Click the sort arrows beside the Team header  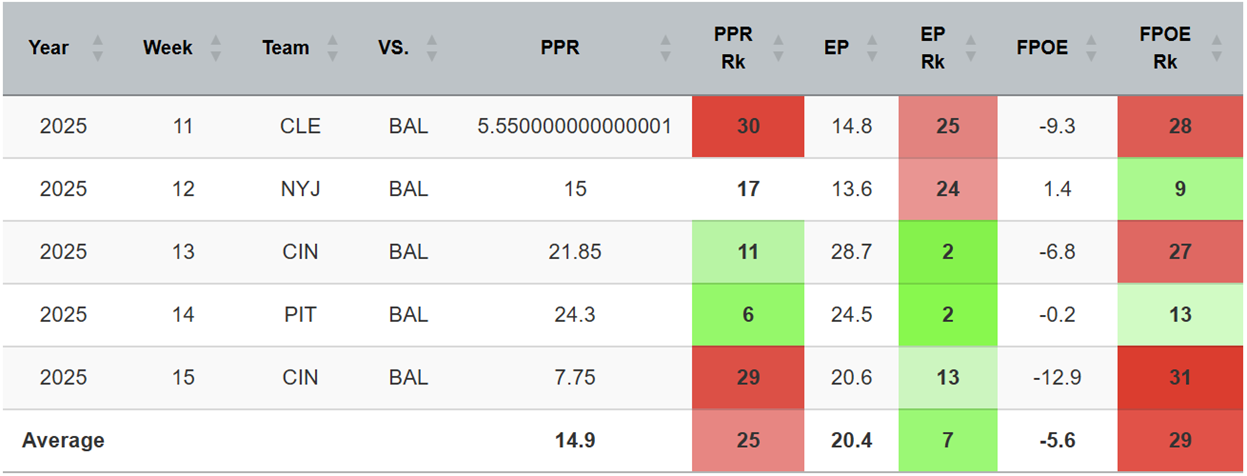pos(333,48)
